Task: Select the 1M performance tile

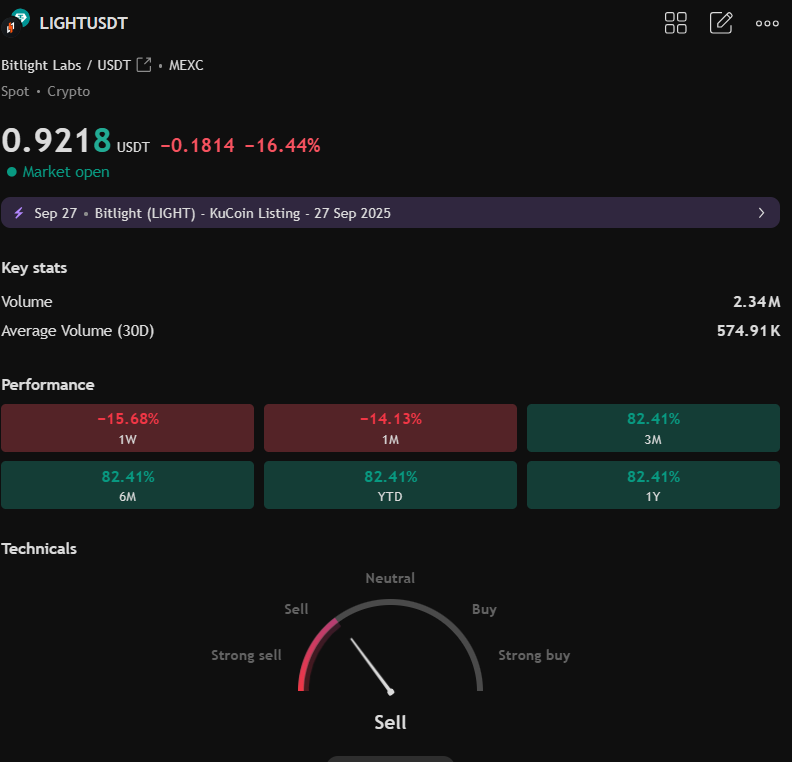Action: coord(390,428)
